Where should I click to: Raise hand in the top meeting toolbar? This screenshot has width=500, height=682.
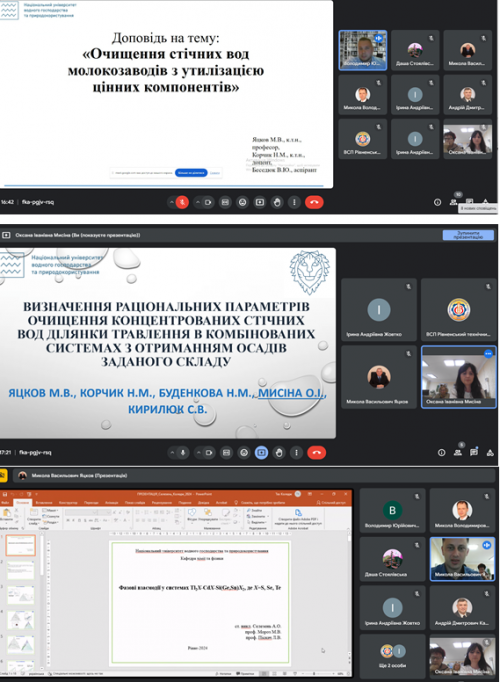click(277, 202)
